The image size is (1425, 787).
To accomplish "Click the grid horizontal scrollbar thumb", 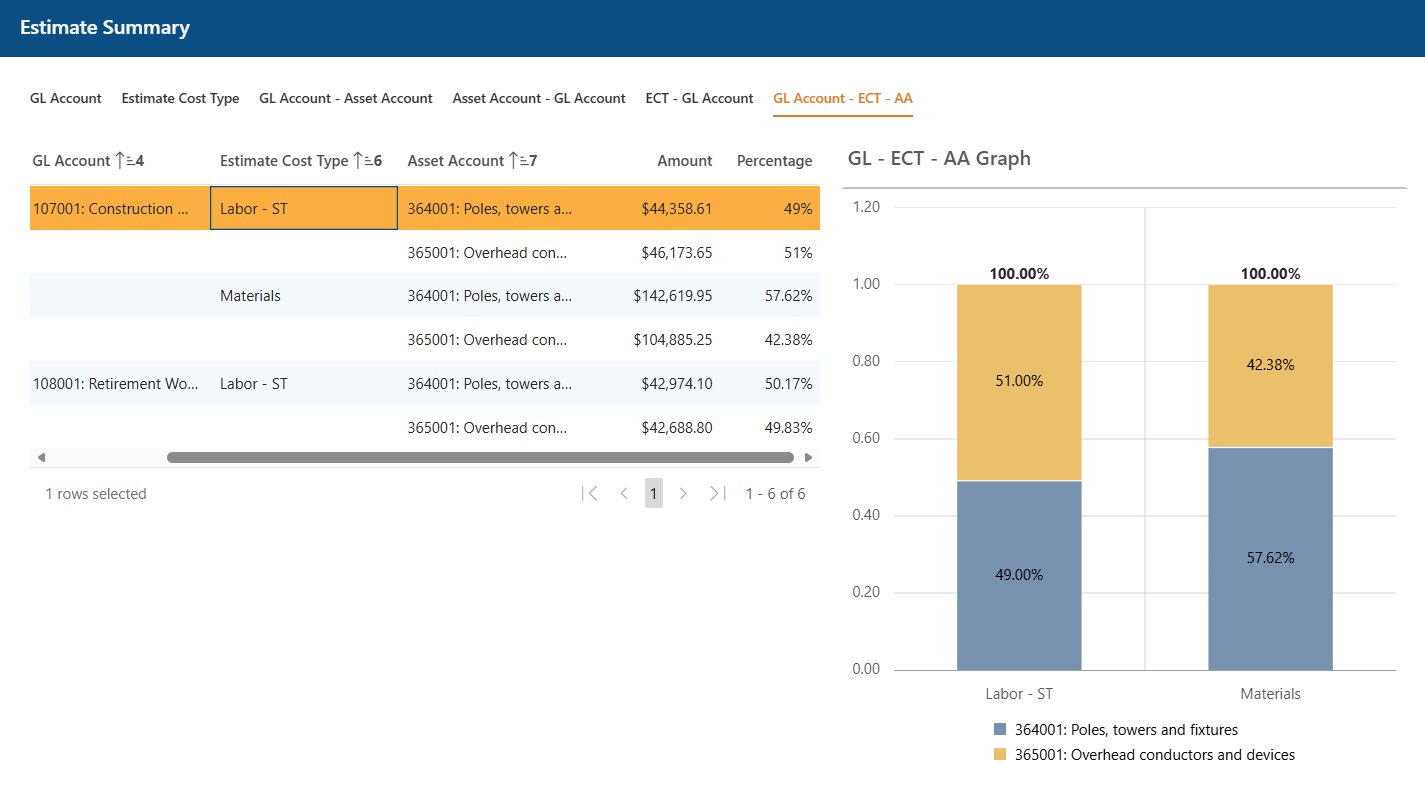I will pos(480,457).
